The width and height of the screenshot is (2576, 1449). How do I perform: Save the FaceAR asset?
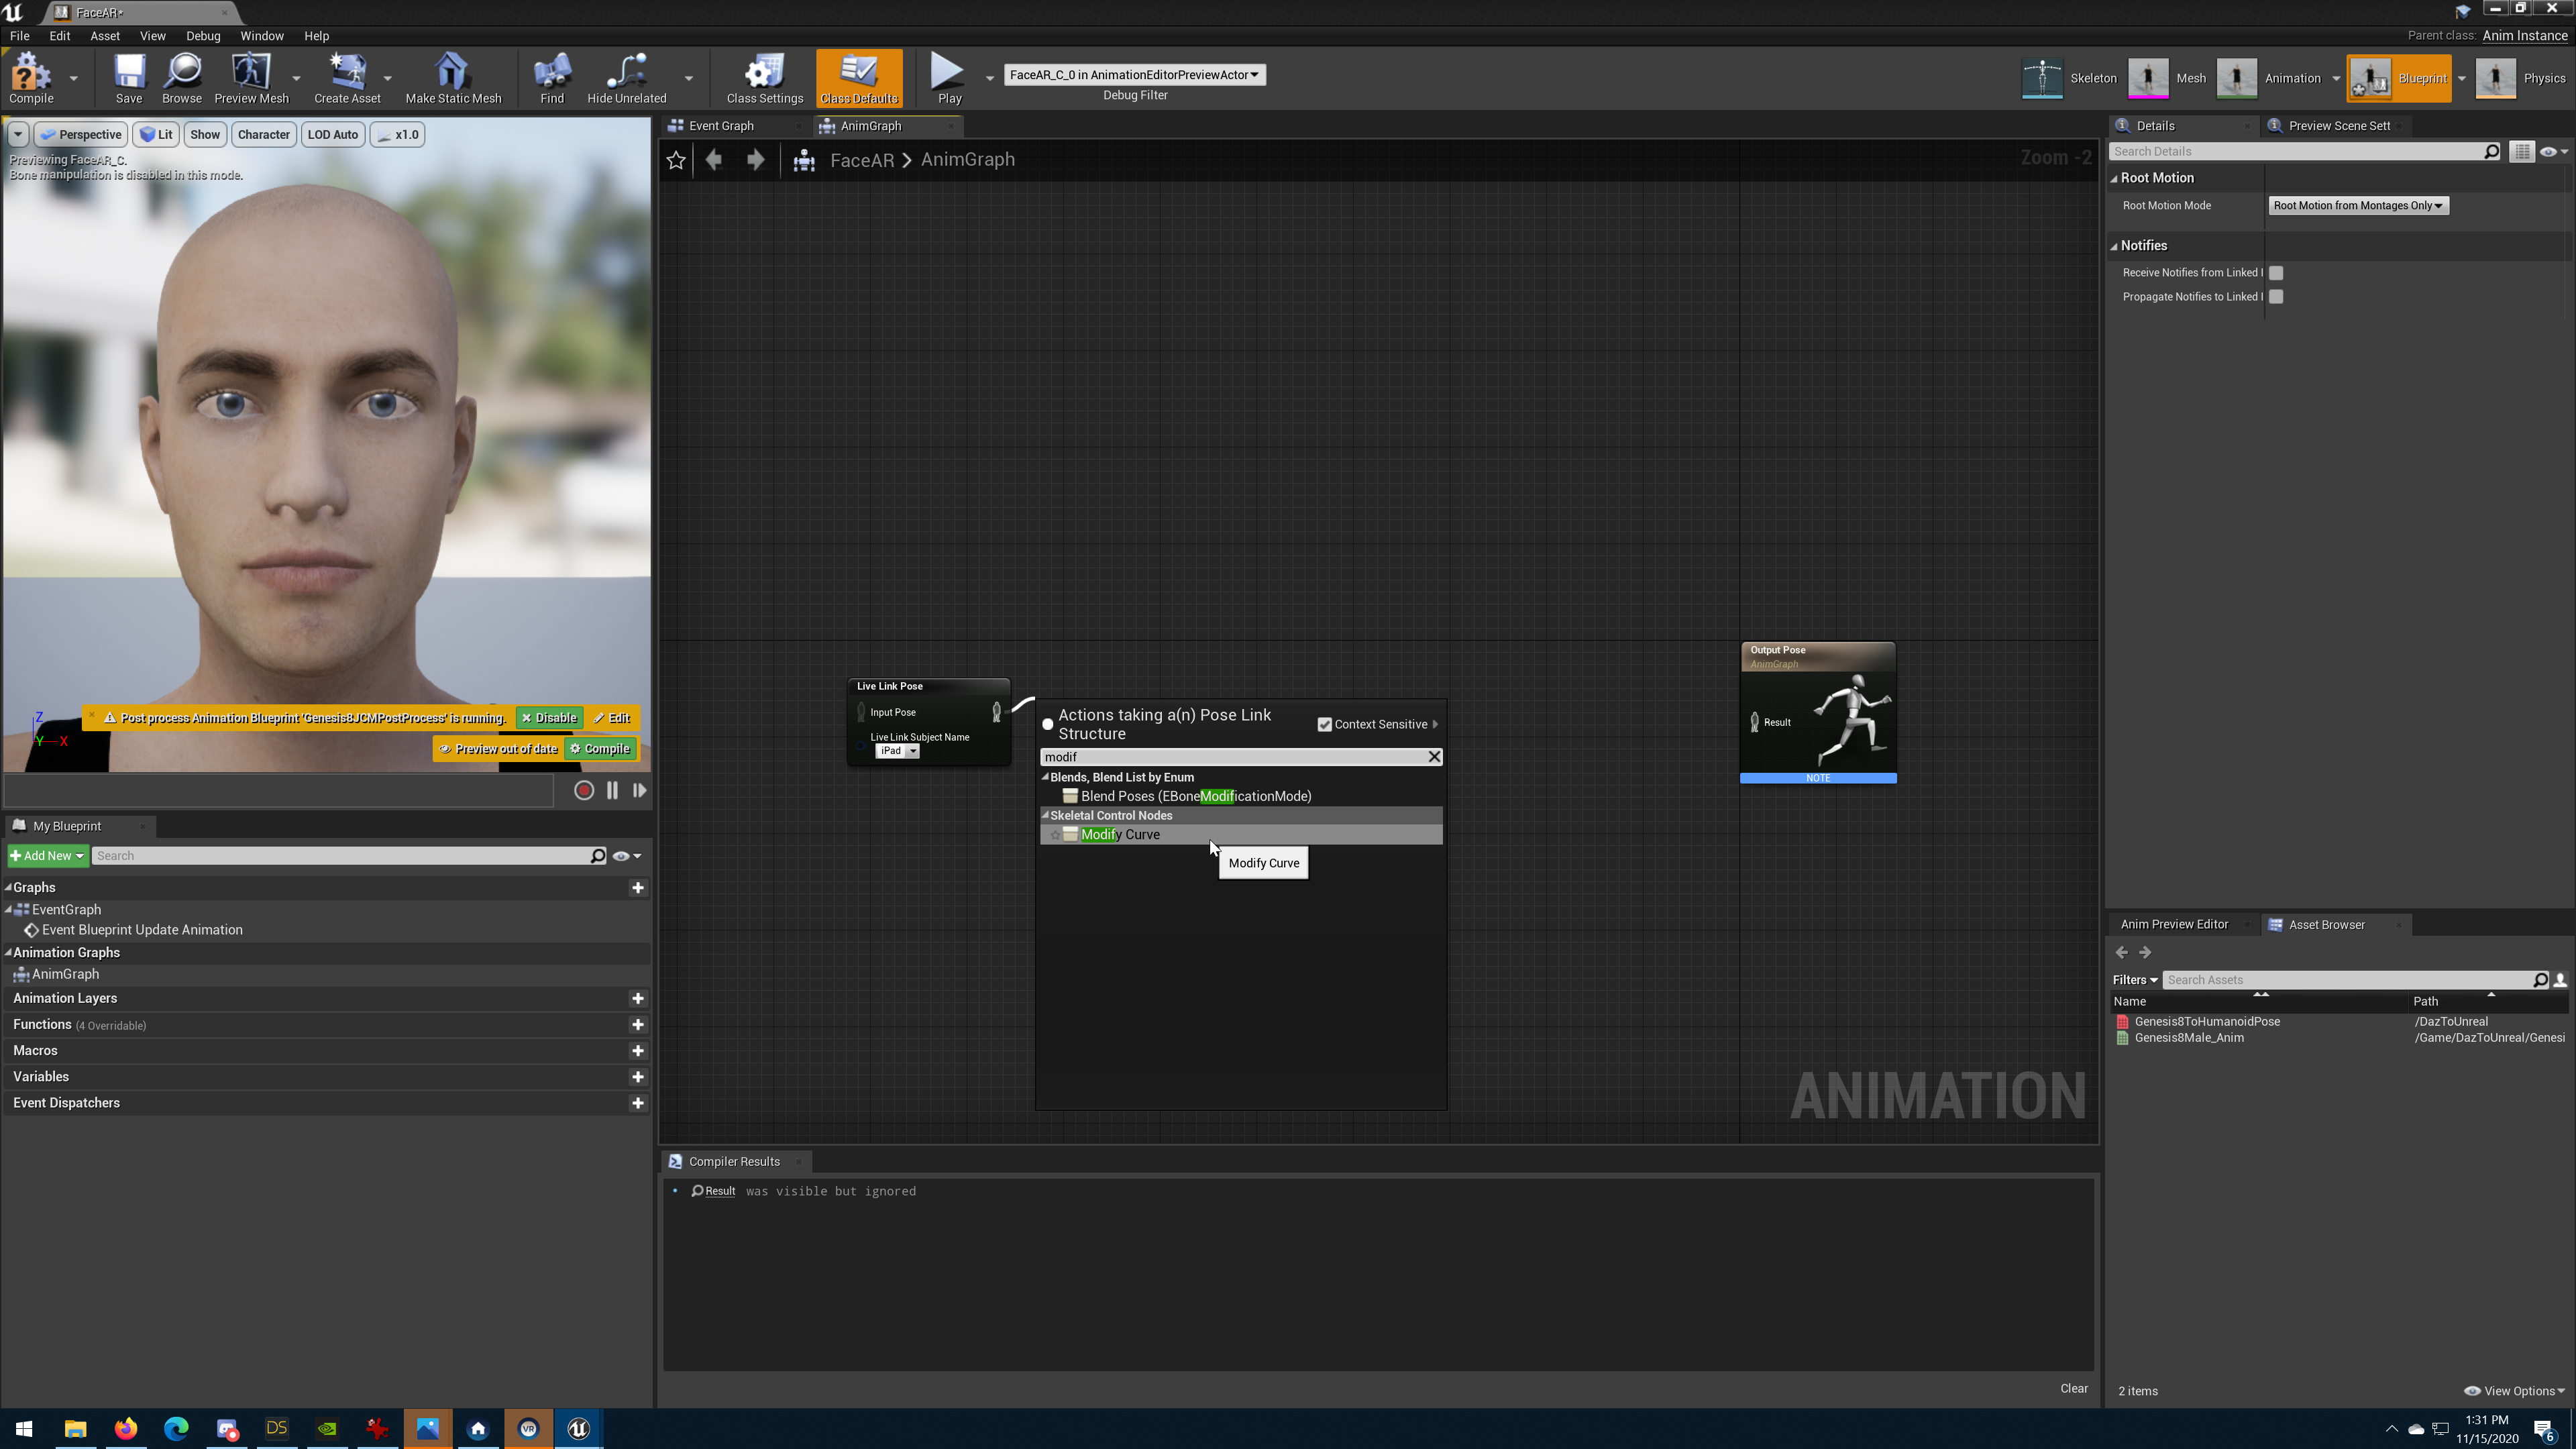[x=129, y=78]
